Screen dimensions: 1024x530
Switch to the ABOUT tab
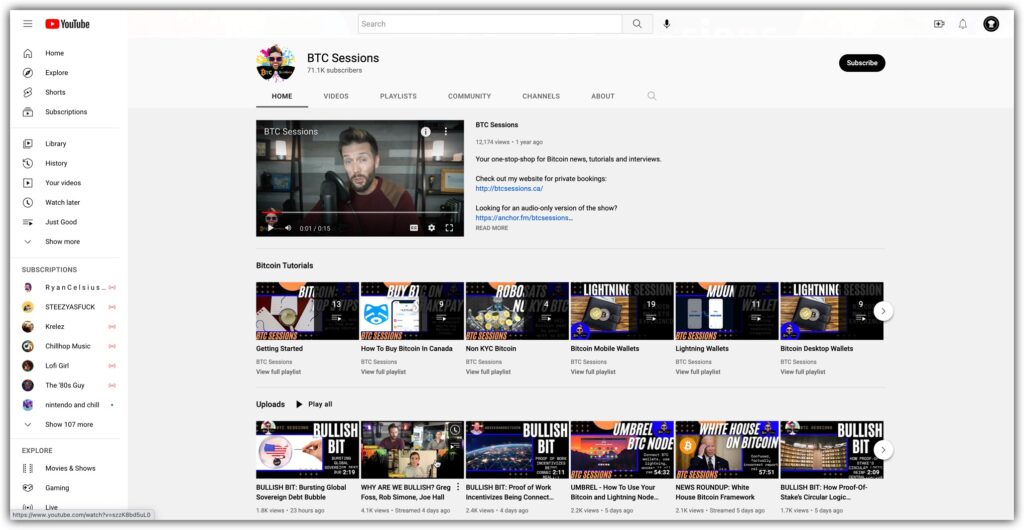(x=602, y=96)
